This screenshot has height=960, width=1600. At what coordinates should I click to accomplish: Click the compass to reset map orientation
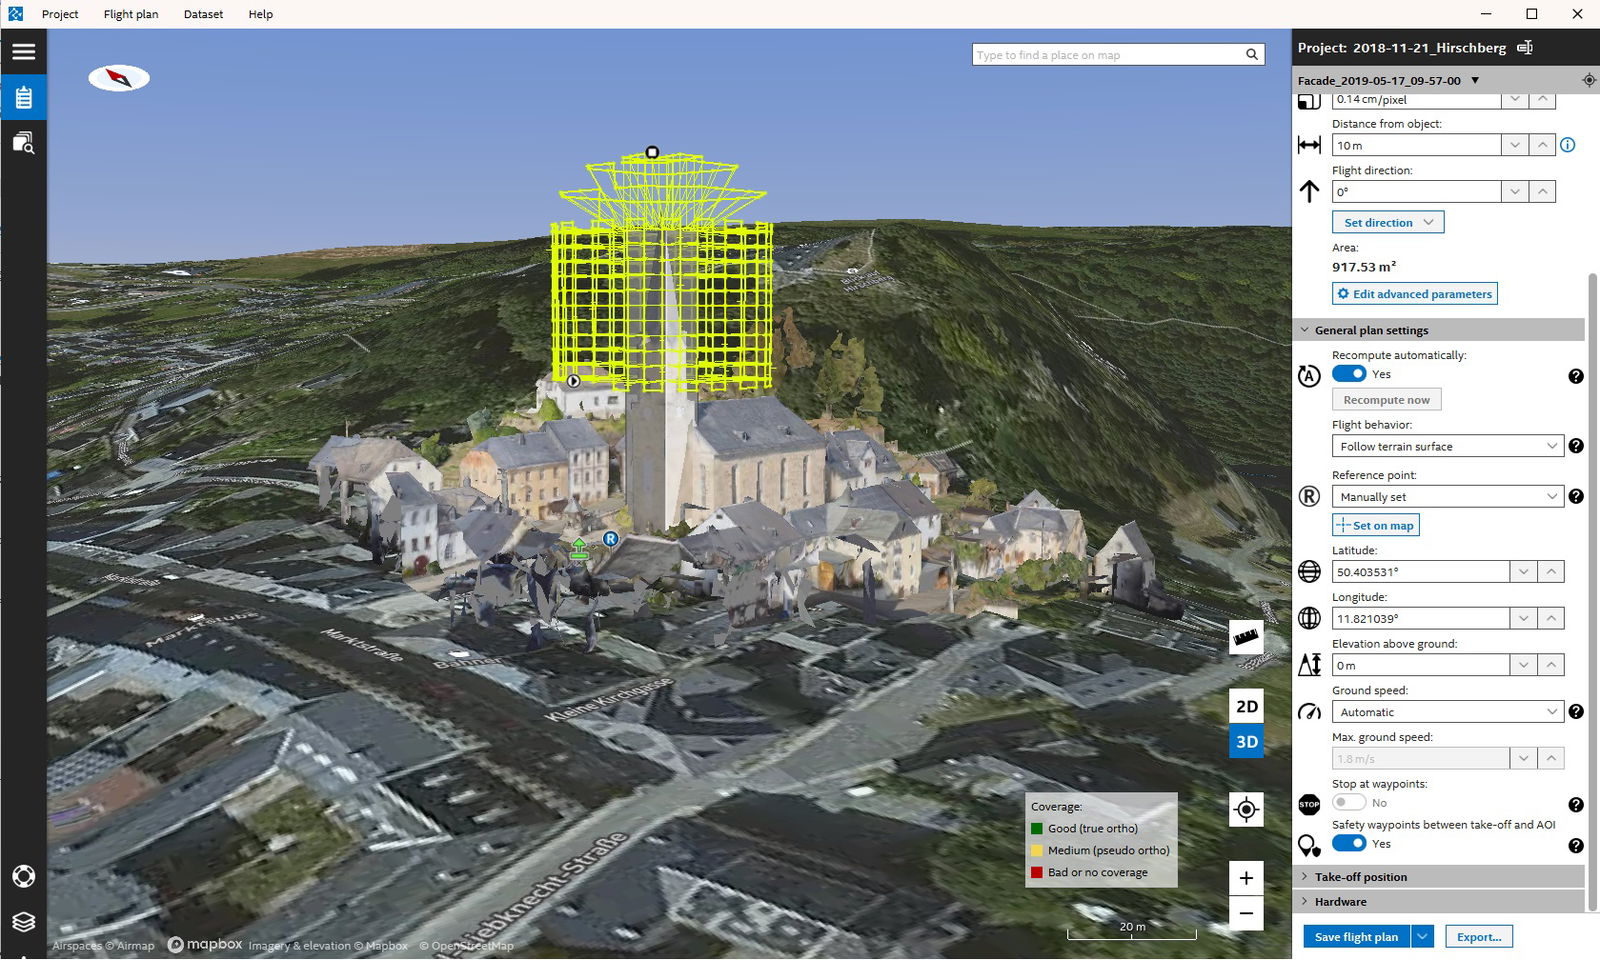click(119, 76)
